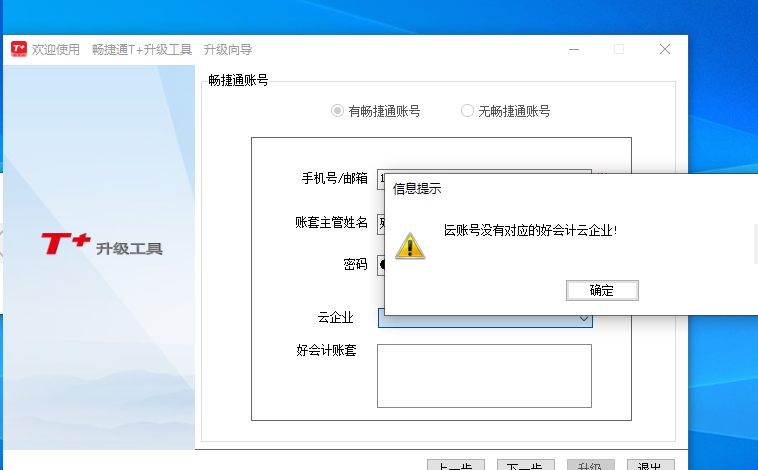This screenshot has height=470, width=758.
Task: Click the 升级 button
Action: click(x=590, y=465)
